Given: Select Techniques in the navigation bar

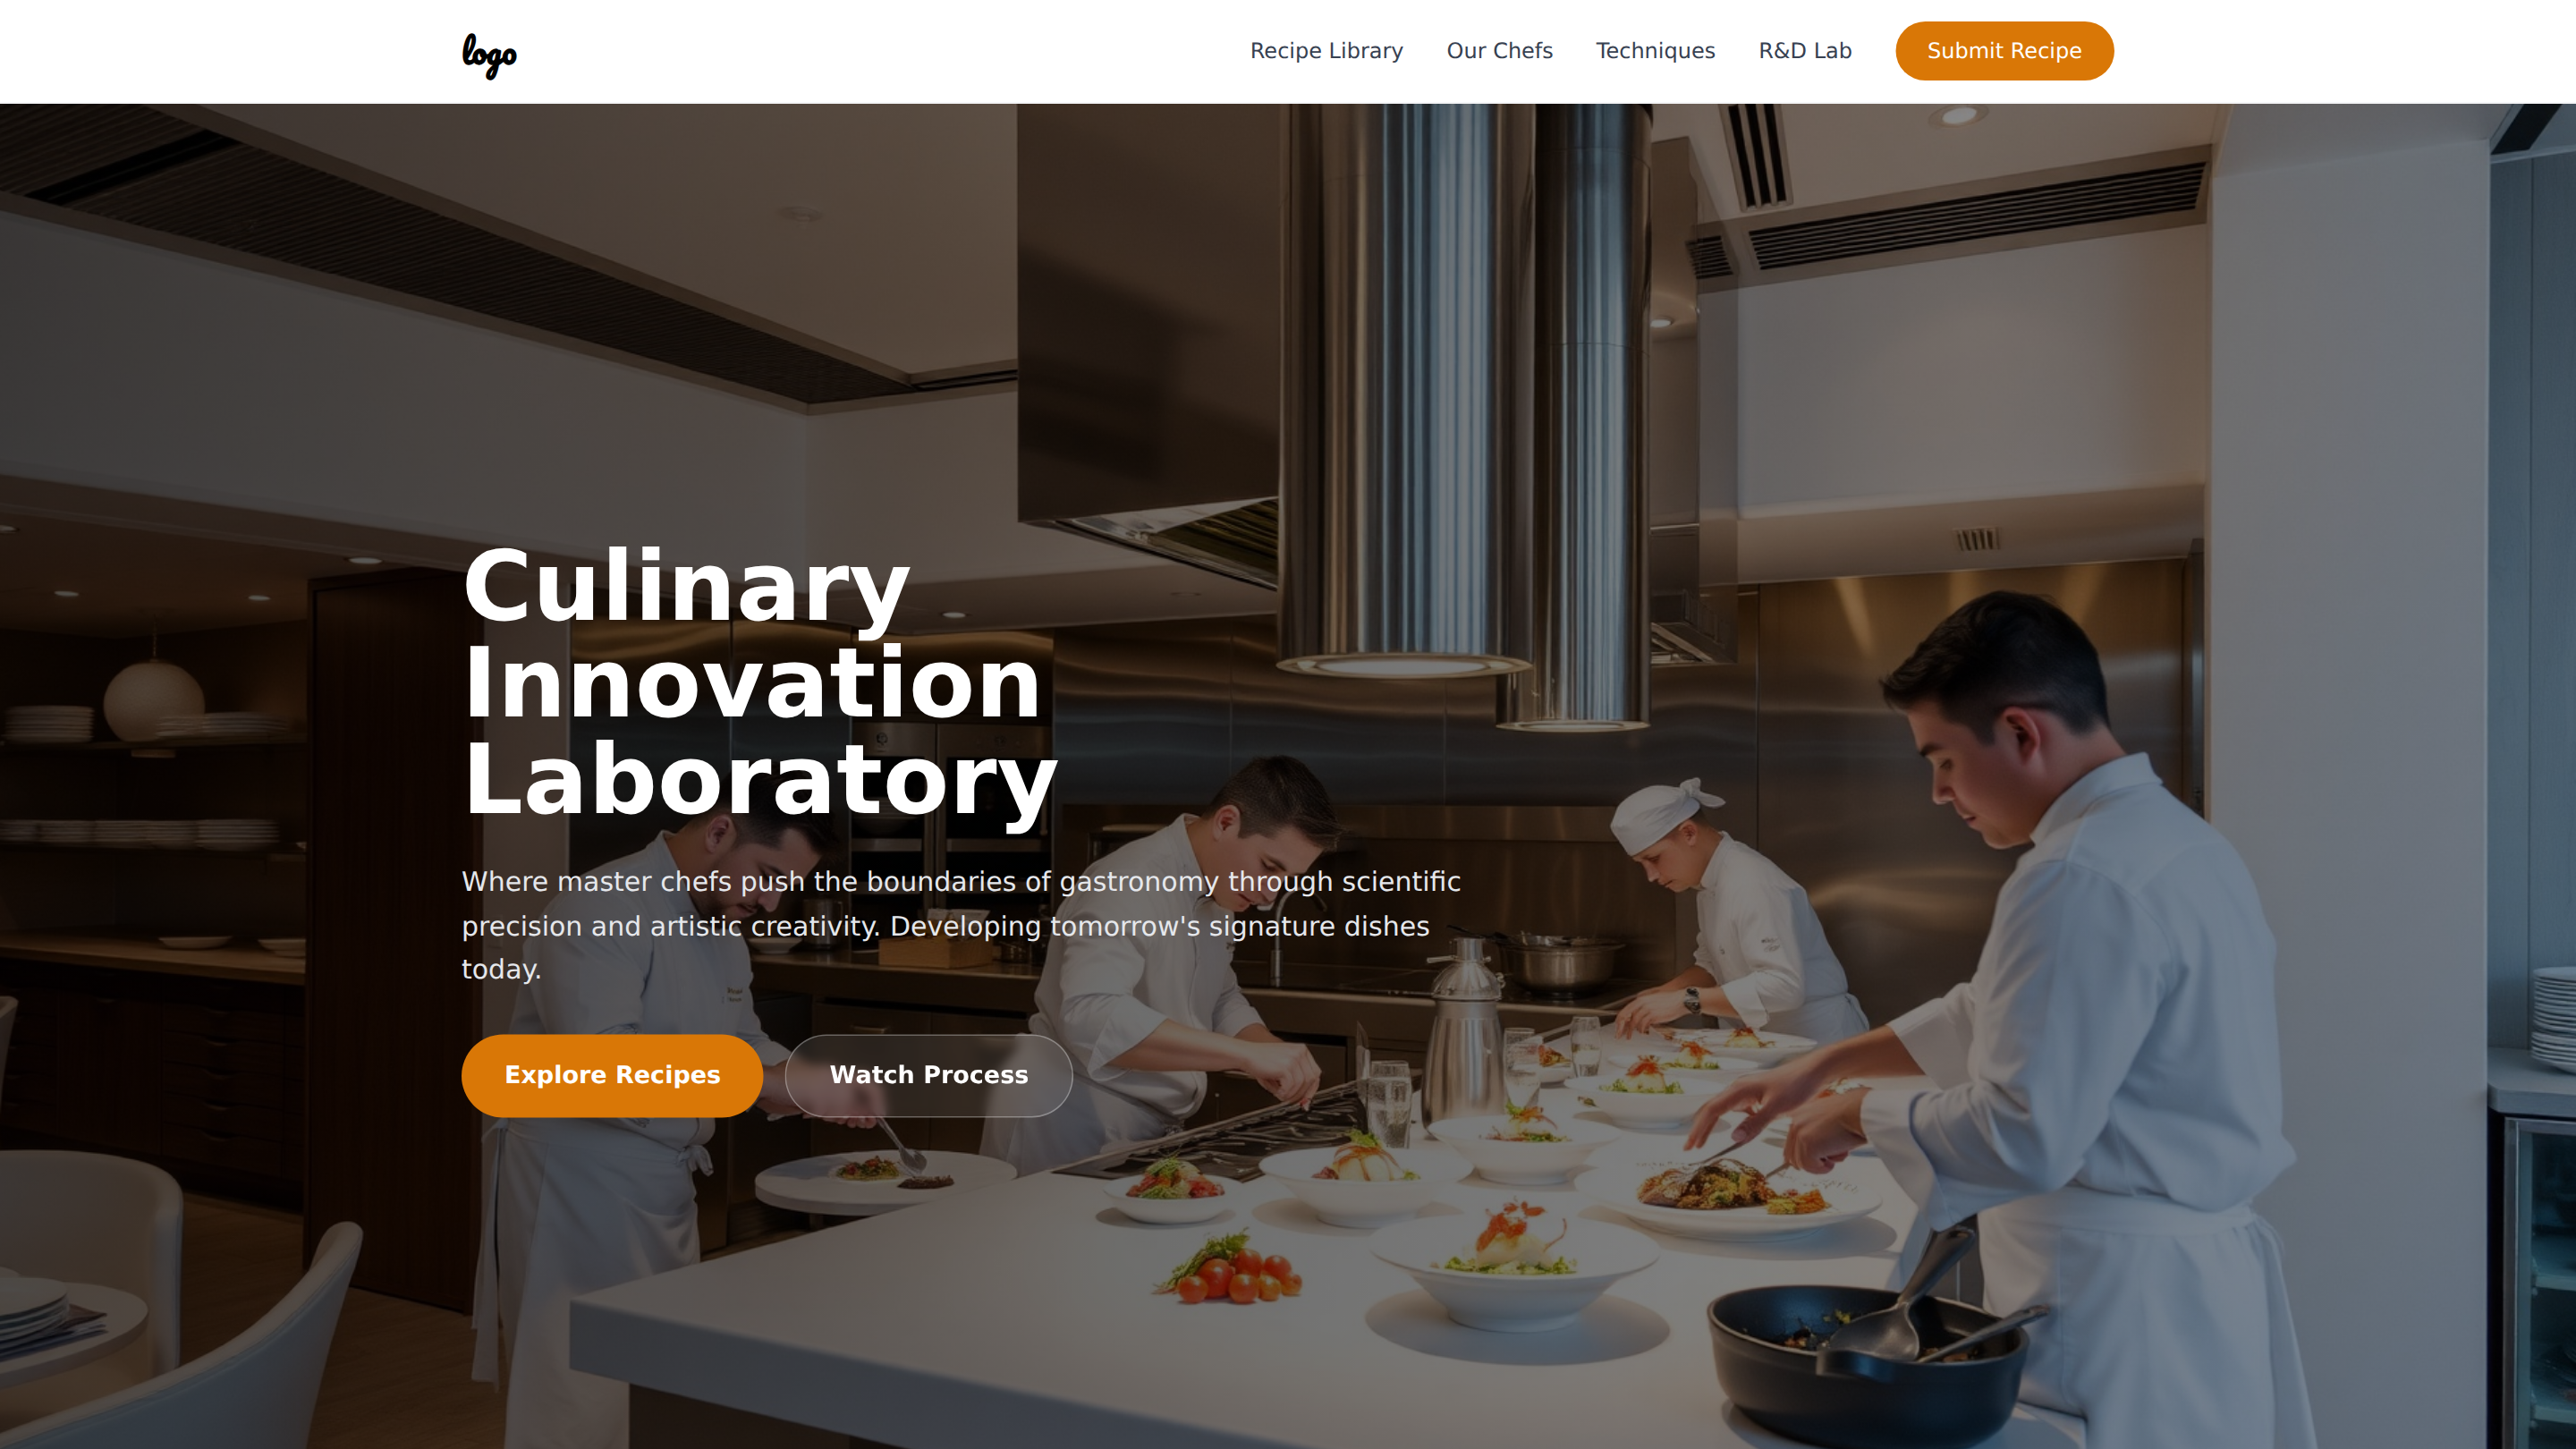Looking at the screenshot, I should click(1655, 51).
